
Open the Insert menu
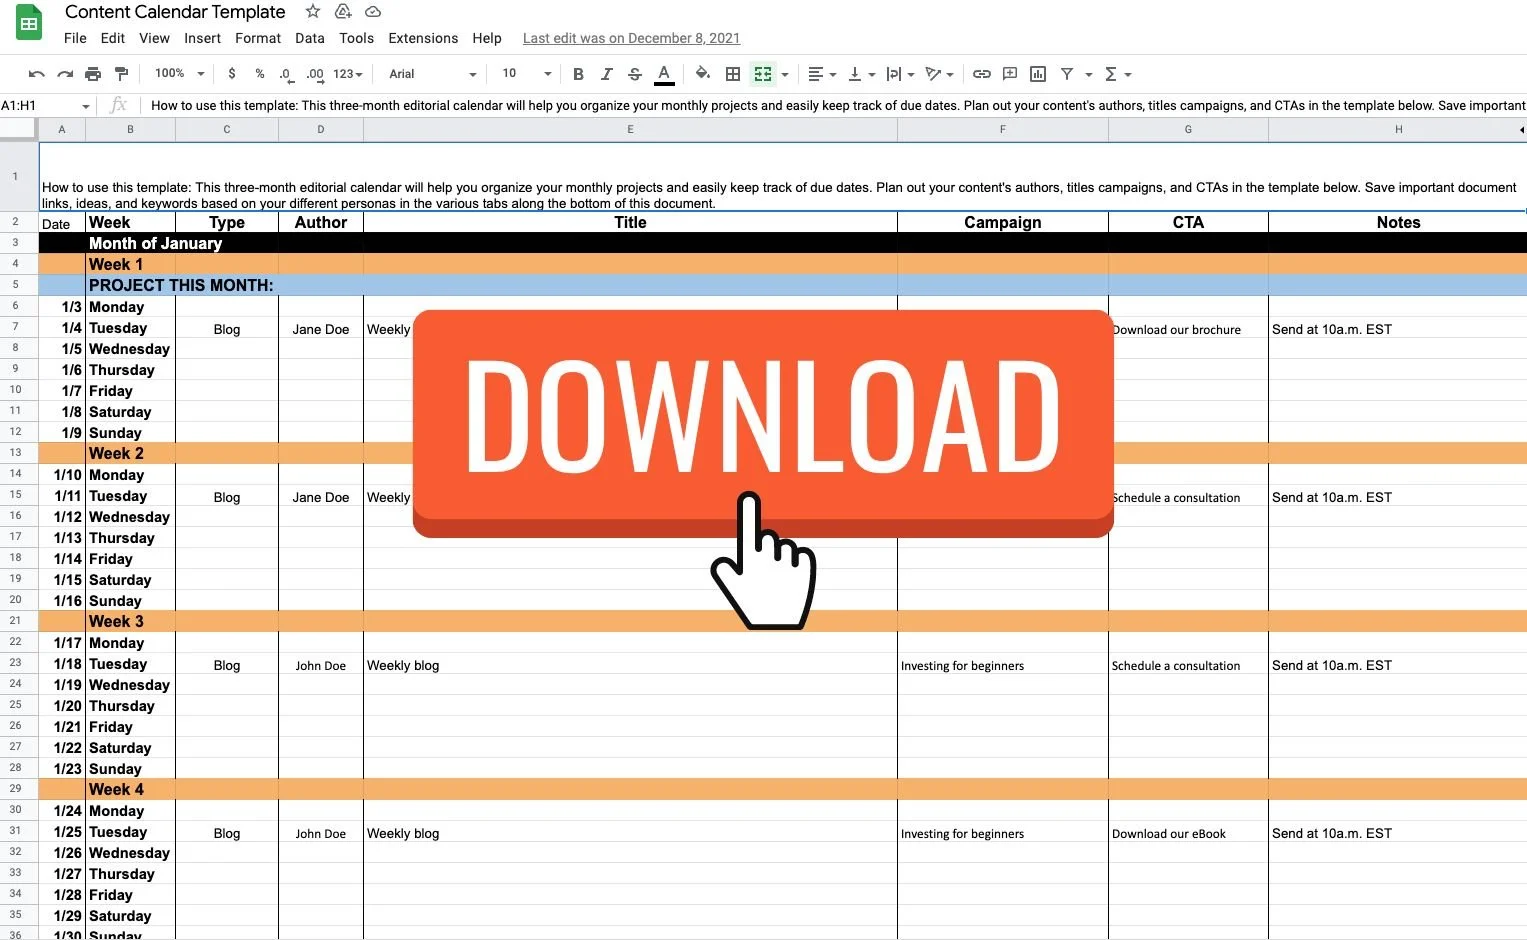click(x=202, y=38)
